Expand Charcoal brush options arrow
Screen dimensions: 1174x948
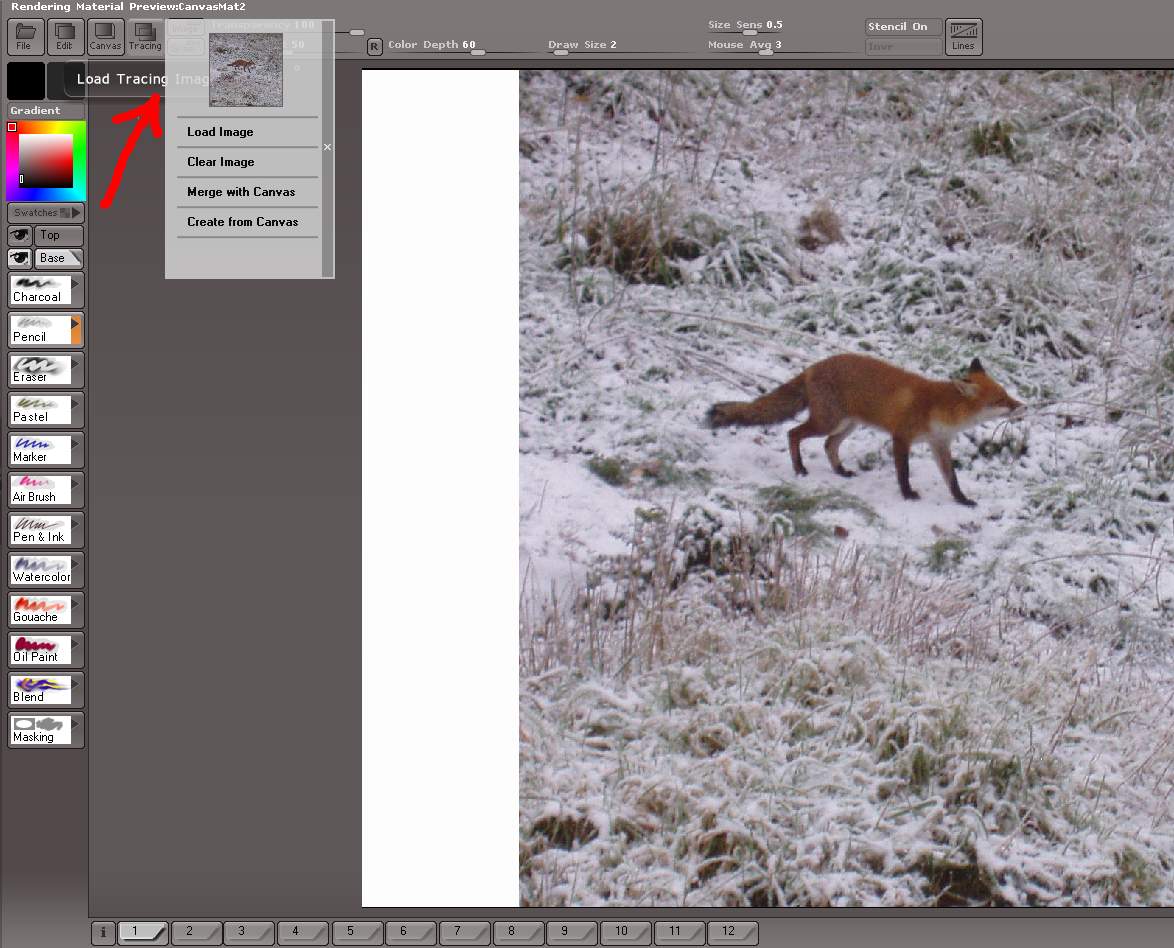(x=76, y=284)
